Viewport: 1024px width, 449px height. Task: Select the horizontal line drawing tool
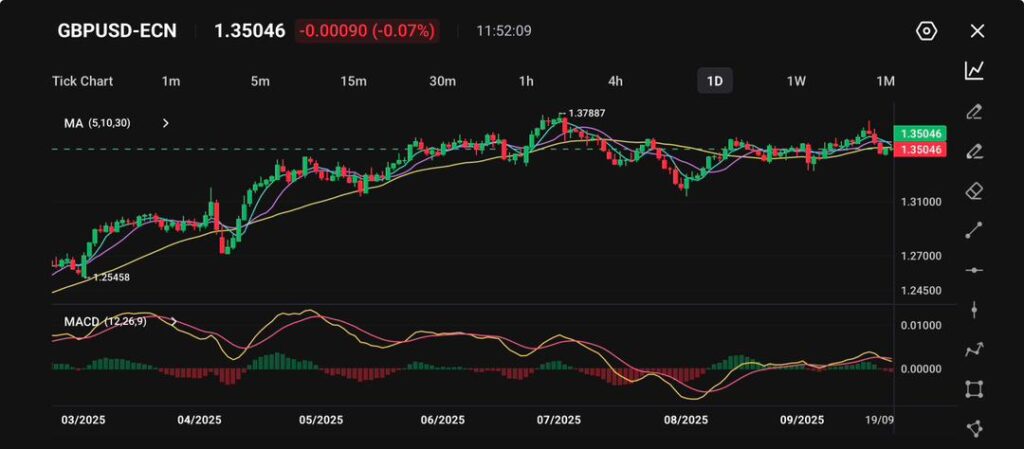(x=974, y=270)
